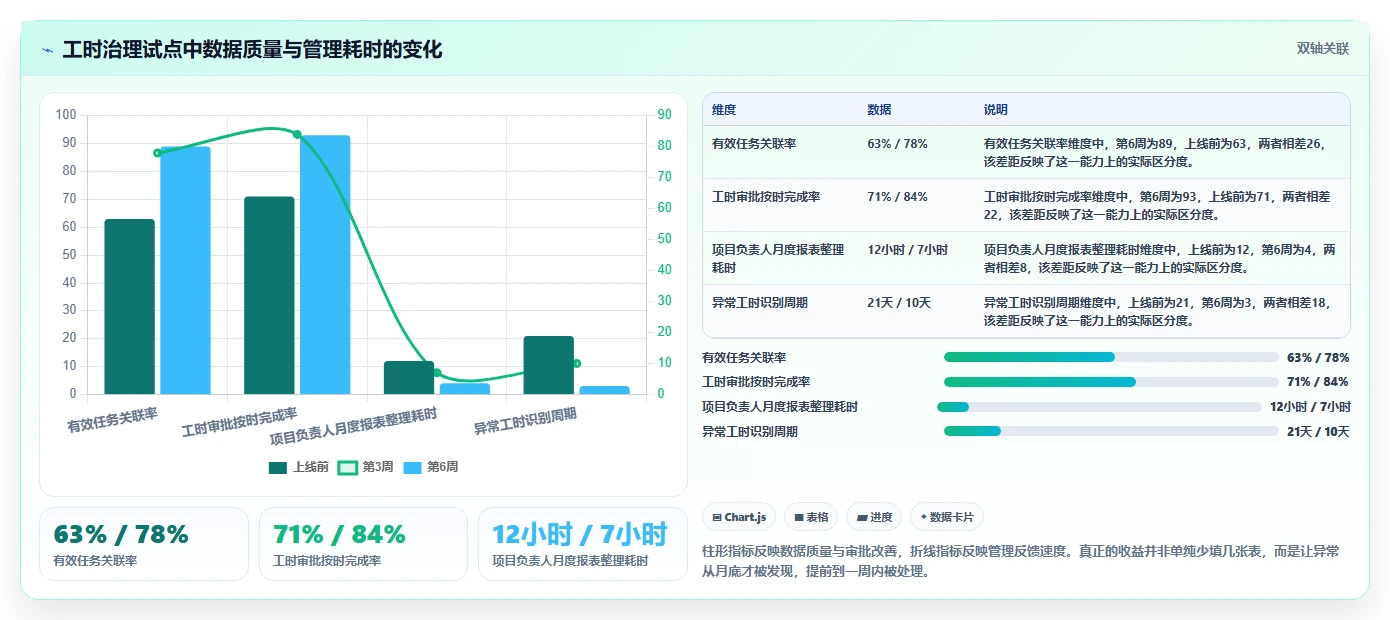Click the 进度 tag
The width and height of the screenshot is (1390, 620).
pyautogui.click(x=874, y=517)
